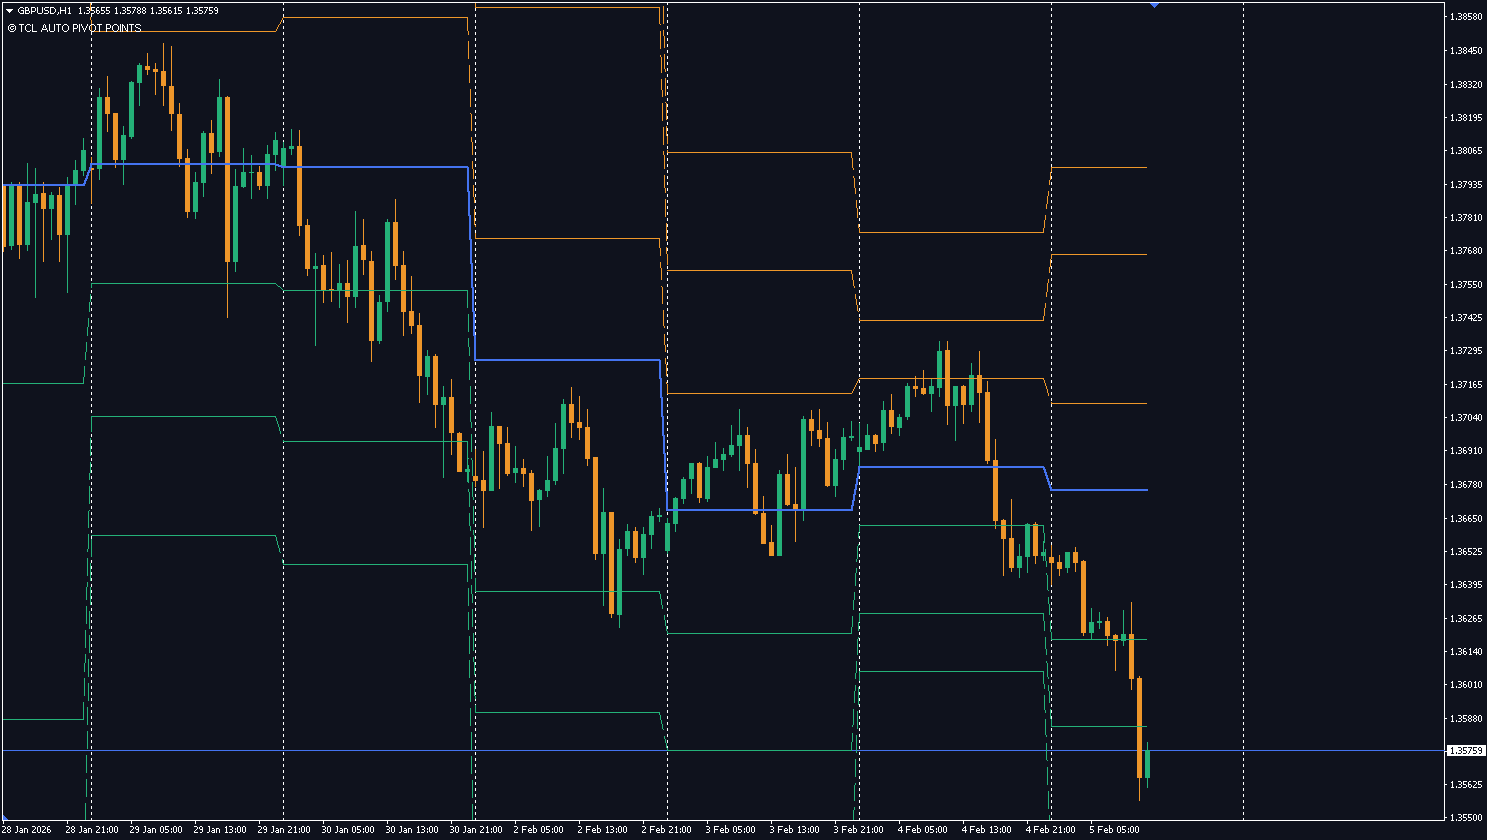
Task: Click the 30 Jan 13:00 time axis label
Action: (x=411, y=830)
